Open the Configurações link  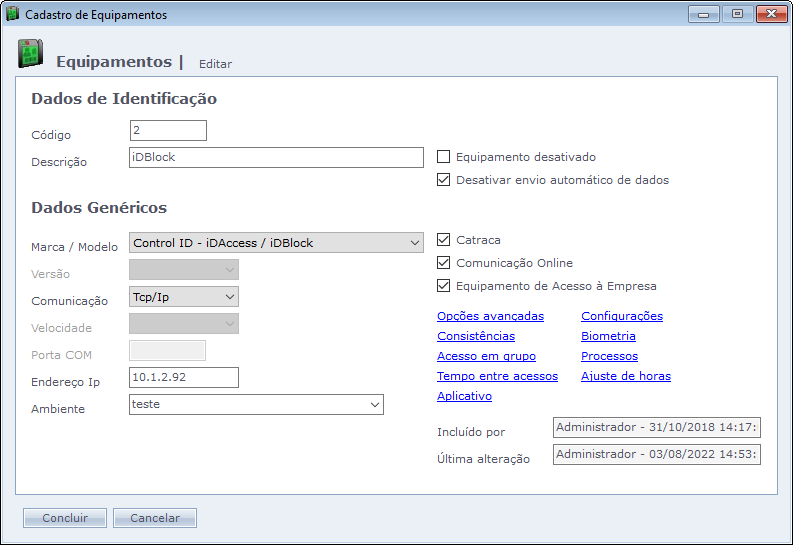pos(621,316)
